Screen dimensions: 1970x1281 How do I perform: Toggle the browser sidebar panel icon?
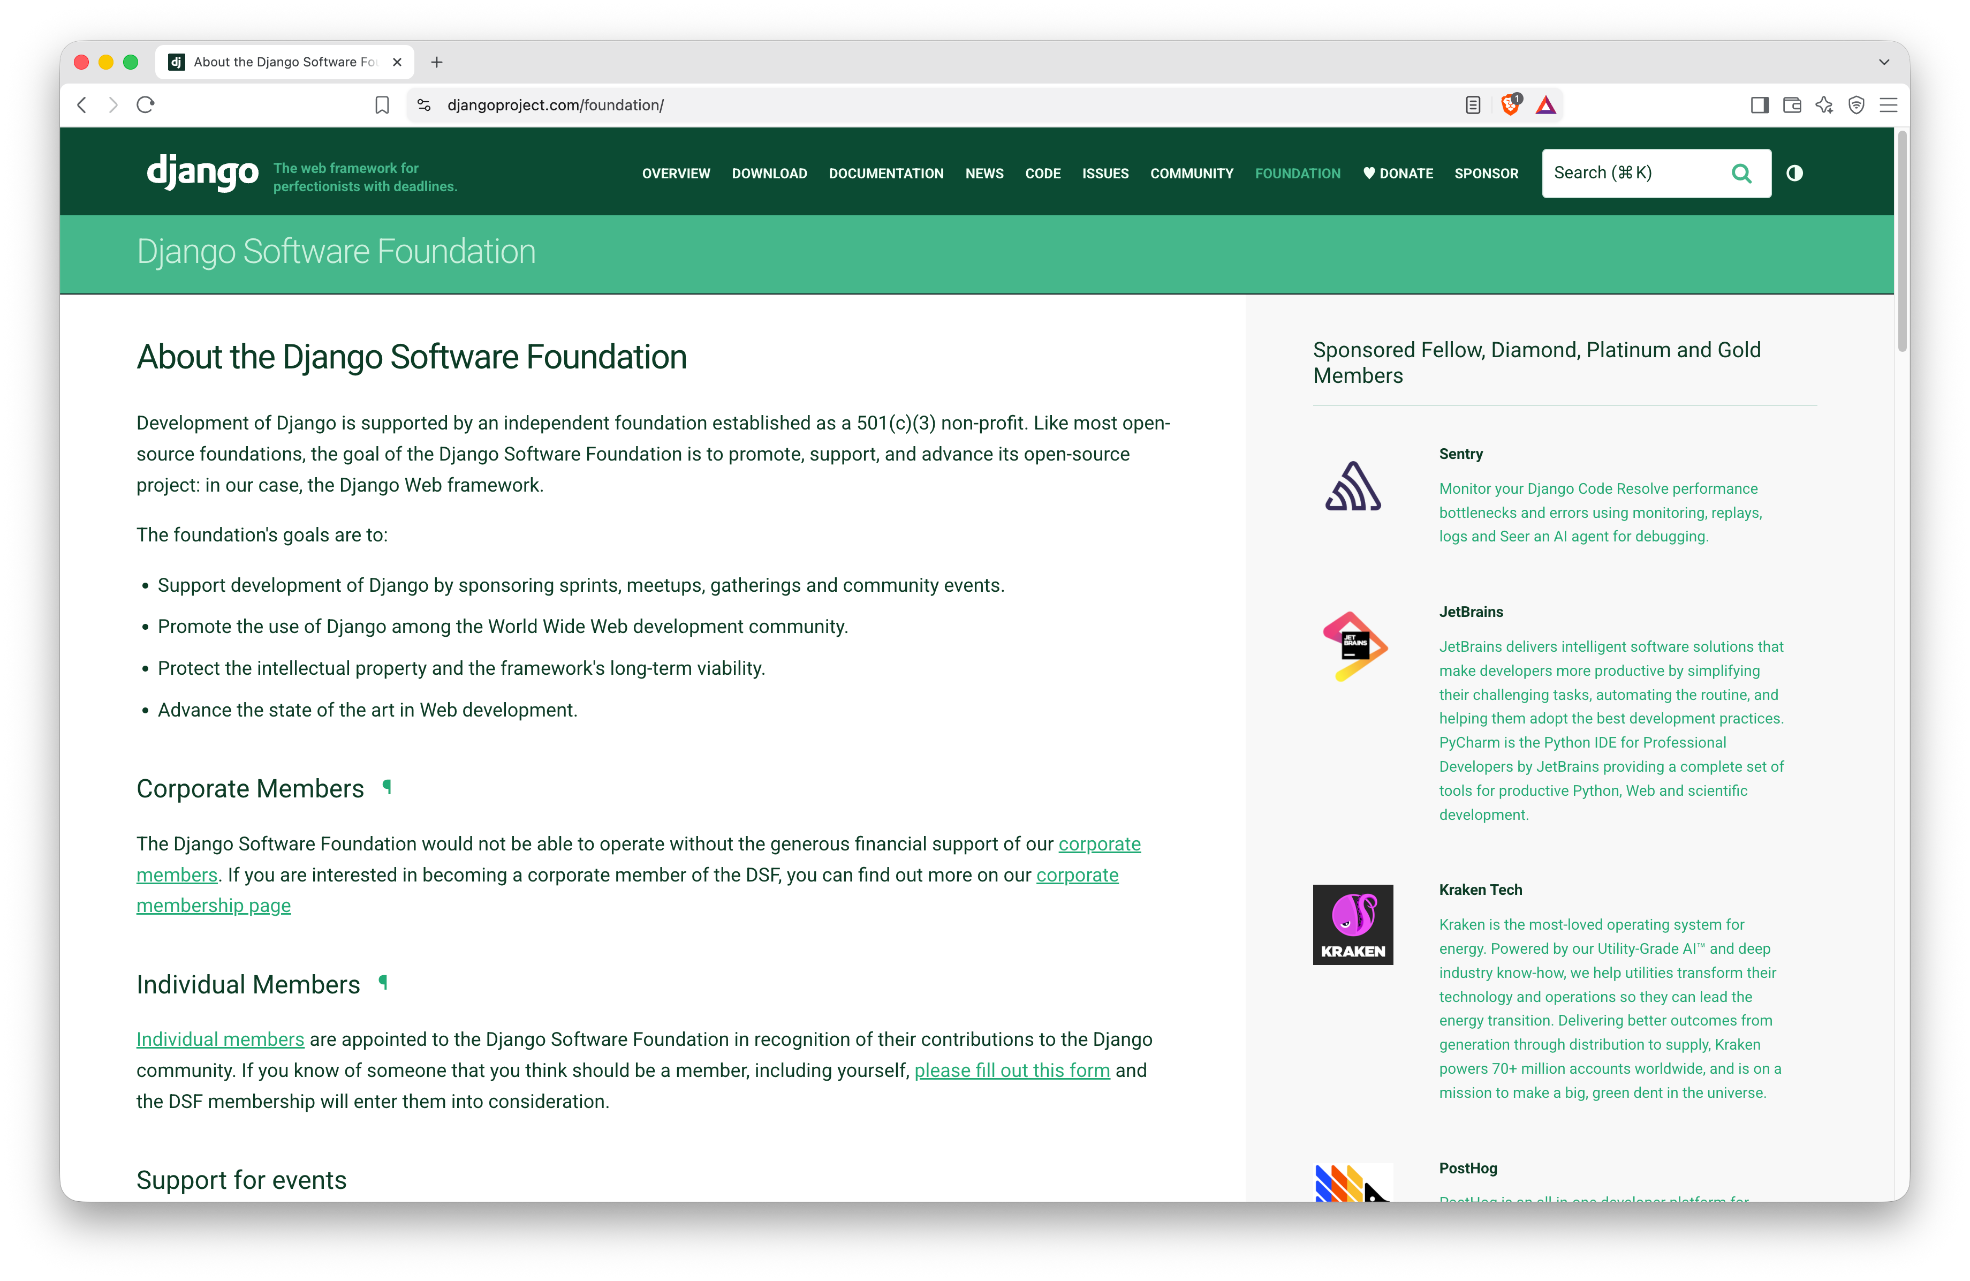pos(1760,105)
